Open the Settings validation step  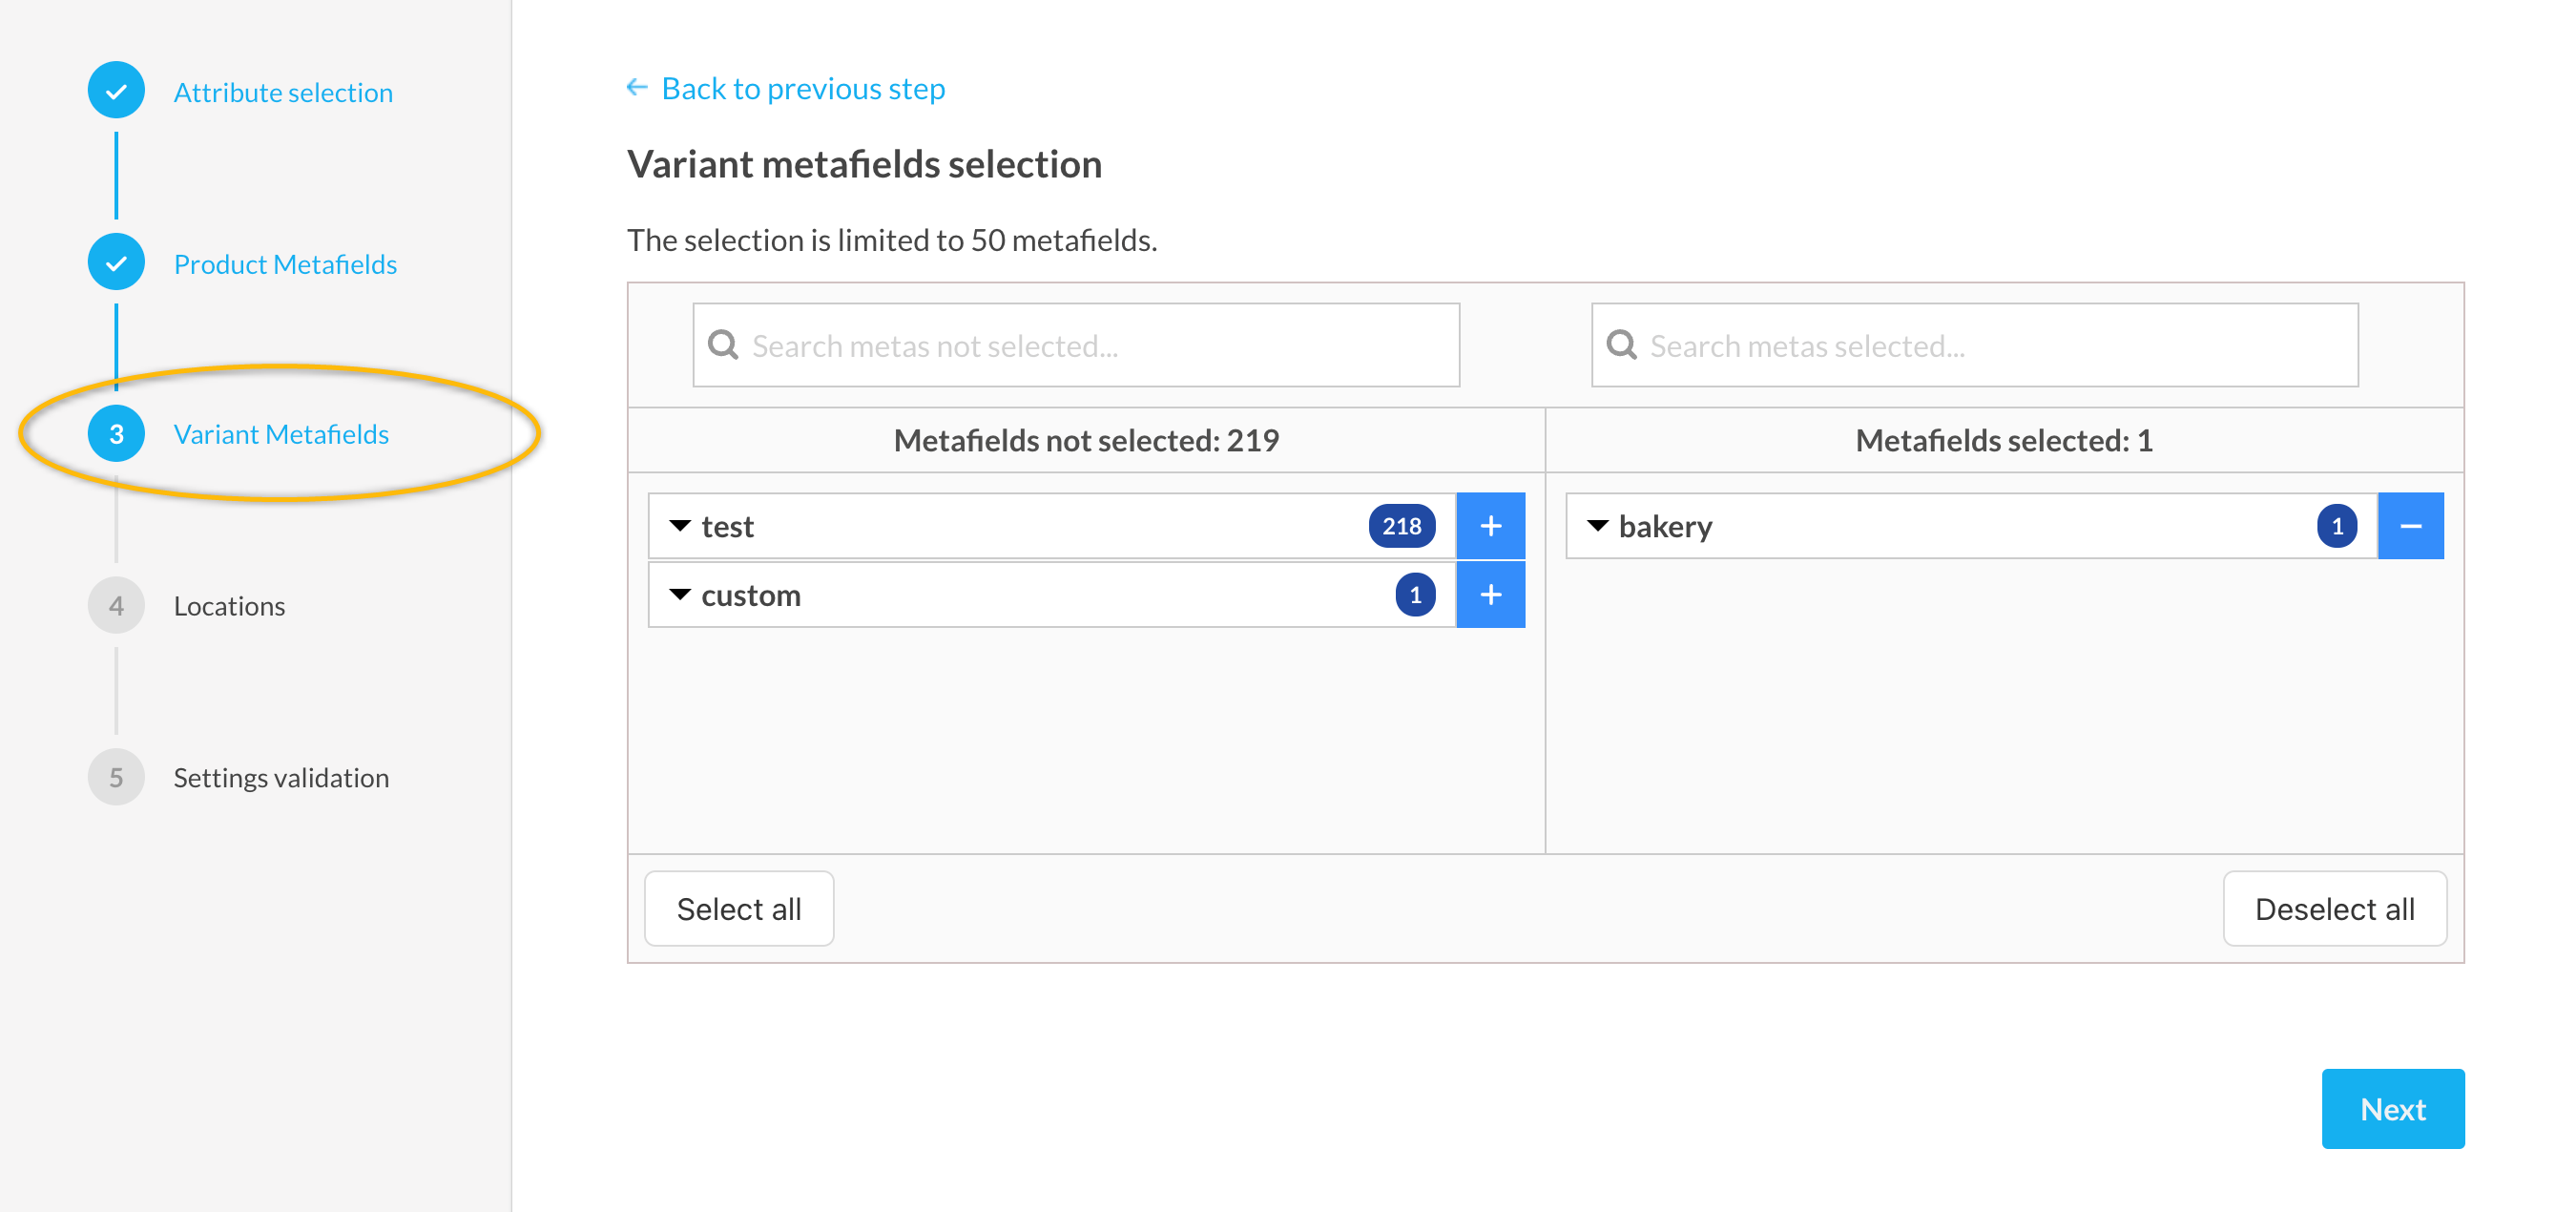point(281,778)
